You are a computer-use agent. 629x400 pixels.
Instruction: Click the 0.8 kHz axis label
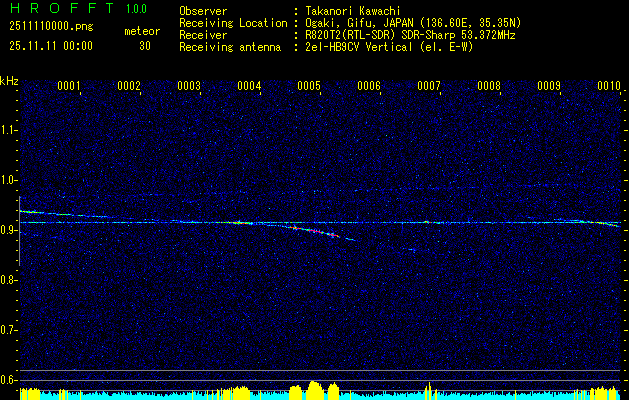click(8, 280)
